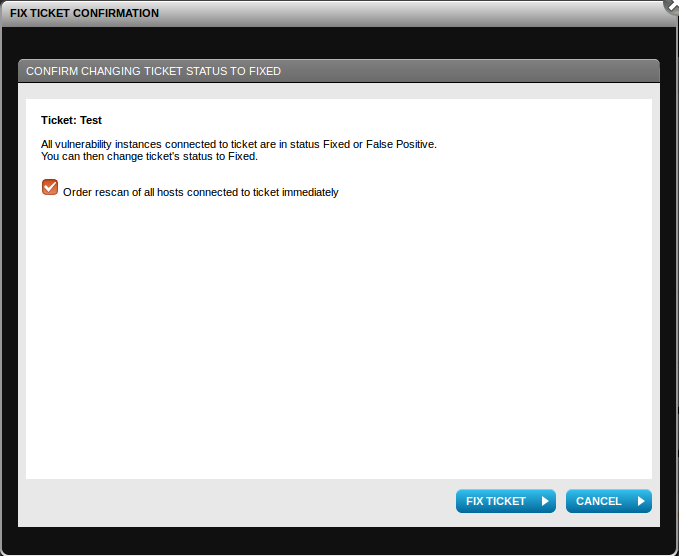This screenshot has width=679, height=556.
Task: Click the arrow icon on CANCEL
Action: (x=641, y=501)
